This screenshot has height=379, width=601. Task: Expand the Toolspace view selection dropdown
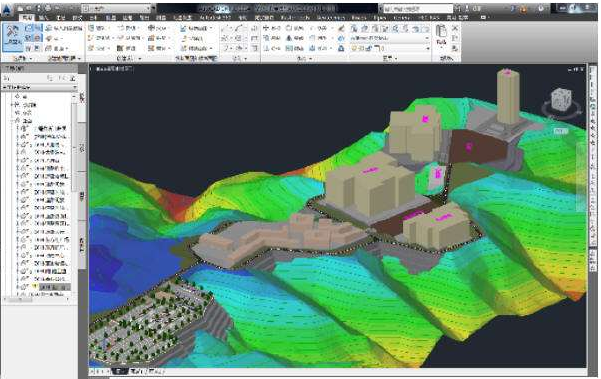click(39, 88)
